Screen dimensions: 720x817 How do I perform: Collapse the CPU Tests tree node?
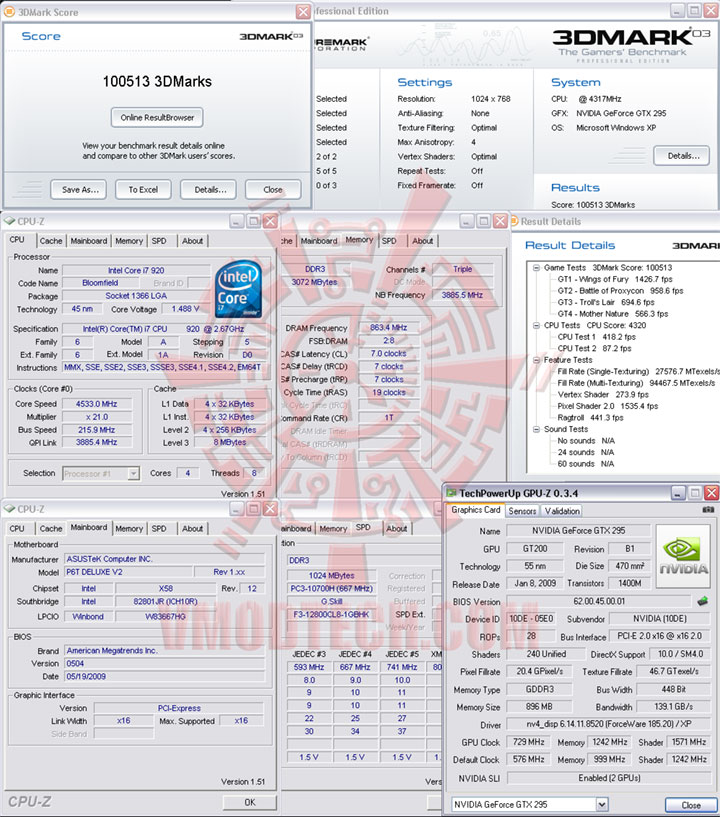[x=536, y=326]
